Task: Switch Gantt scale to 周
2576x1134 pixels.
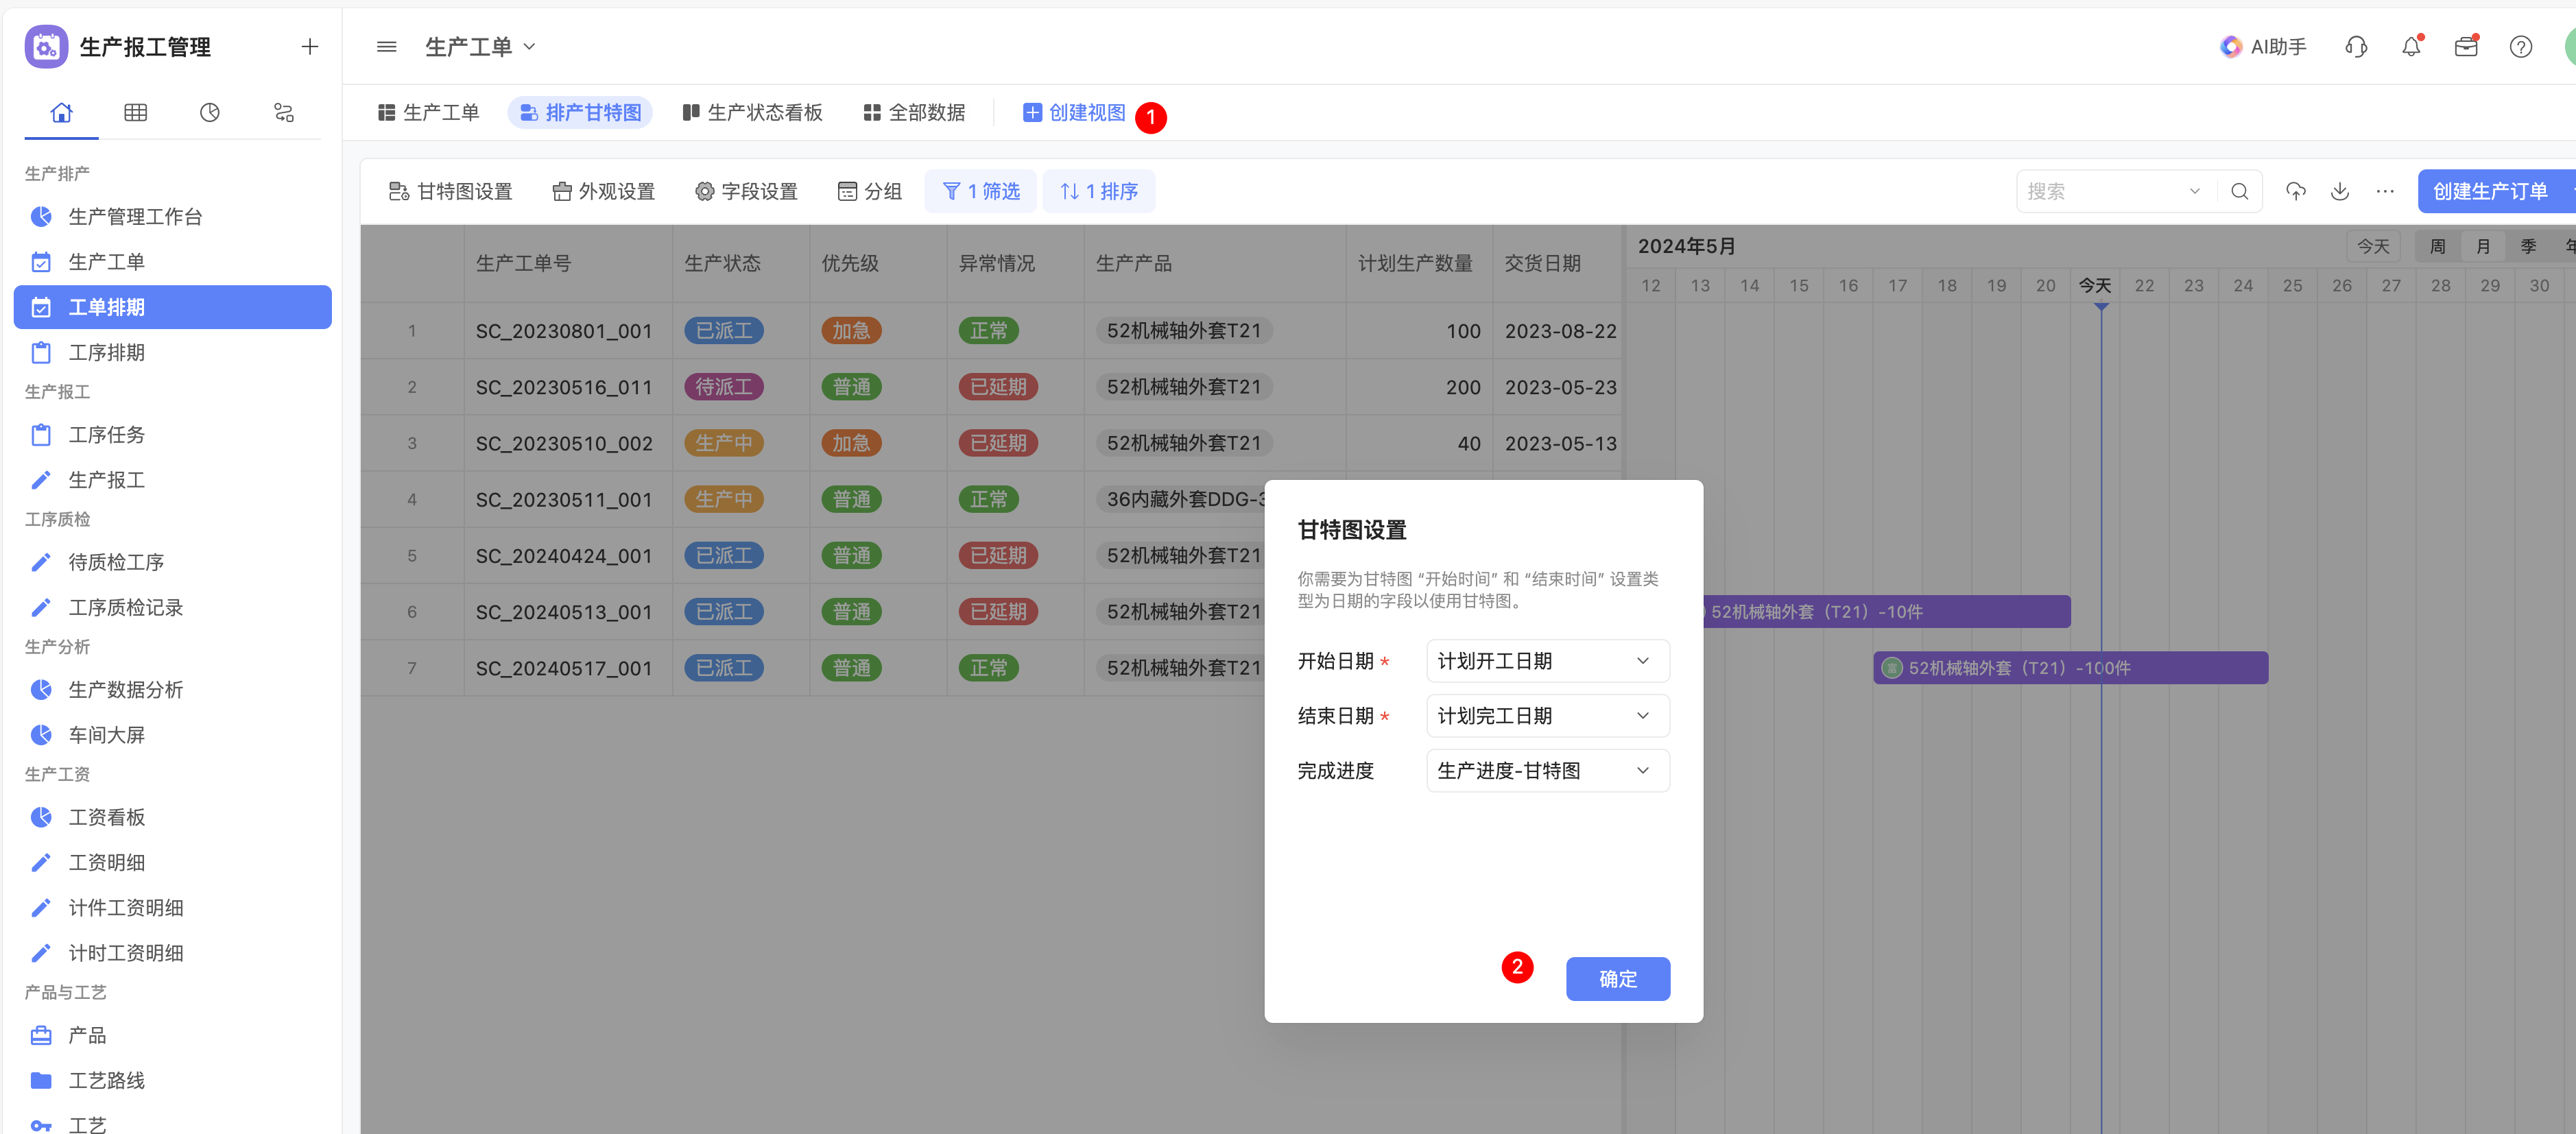Action: 2437,246
